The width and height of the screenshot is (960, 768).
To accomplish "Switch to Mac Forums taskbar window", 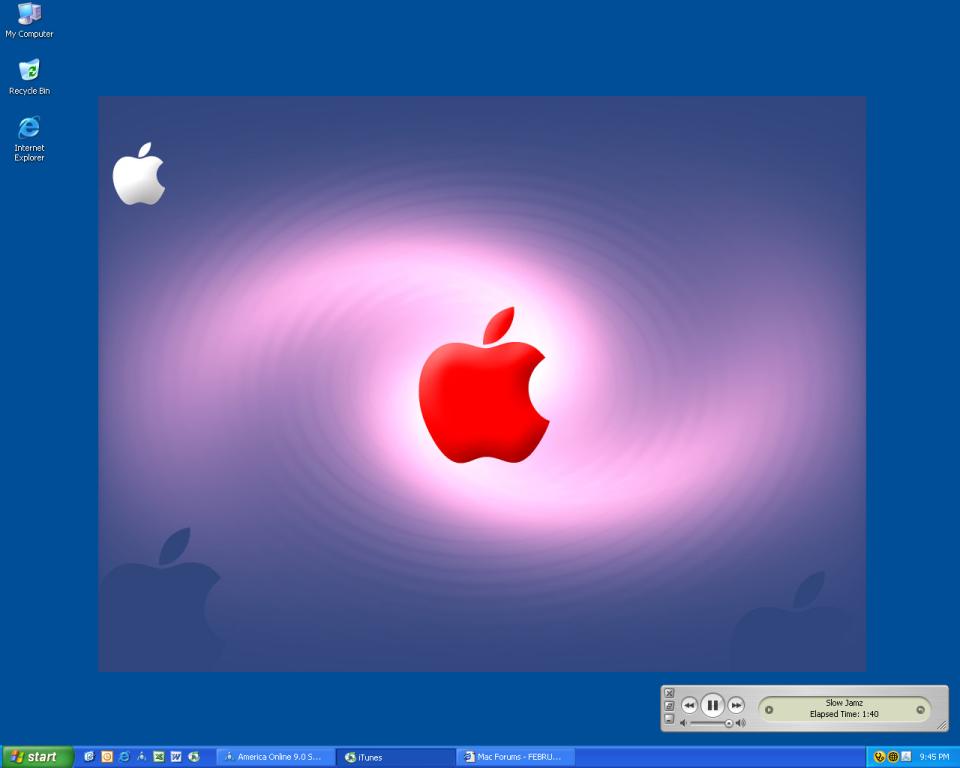I will coord(516,757).
